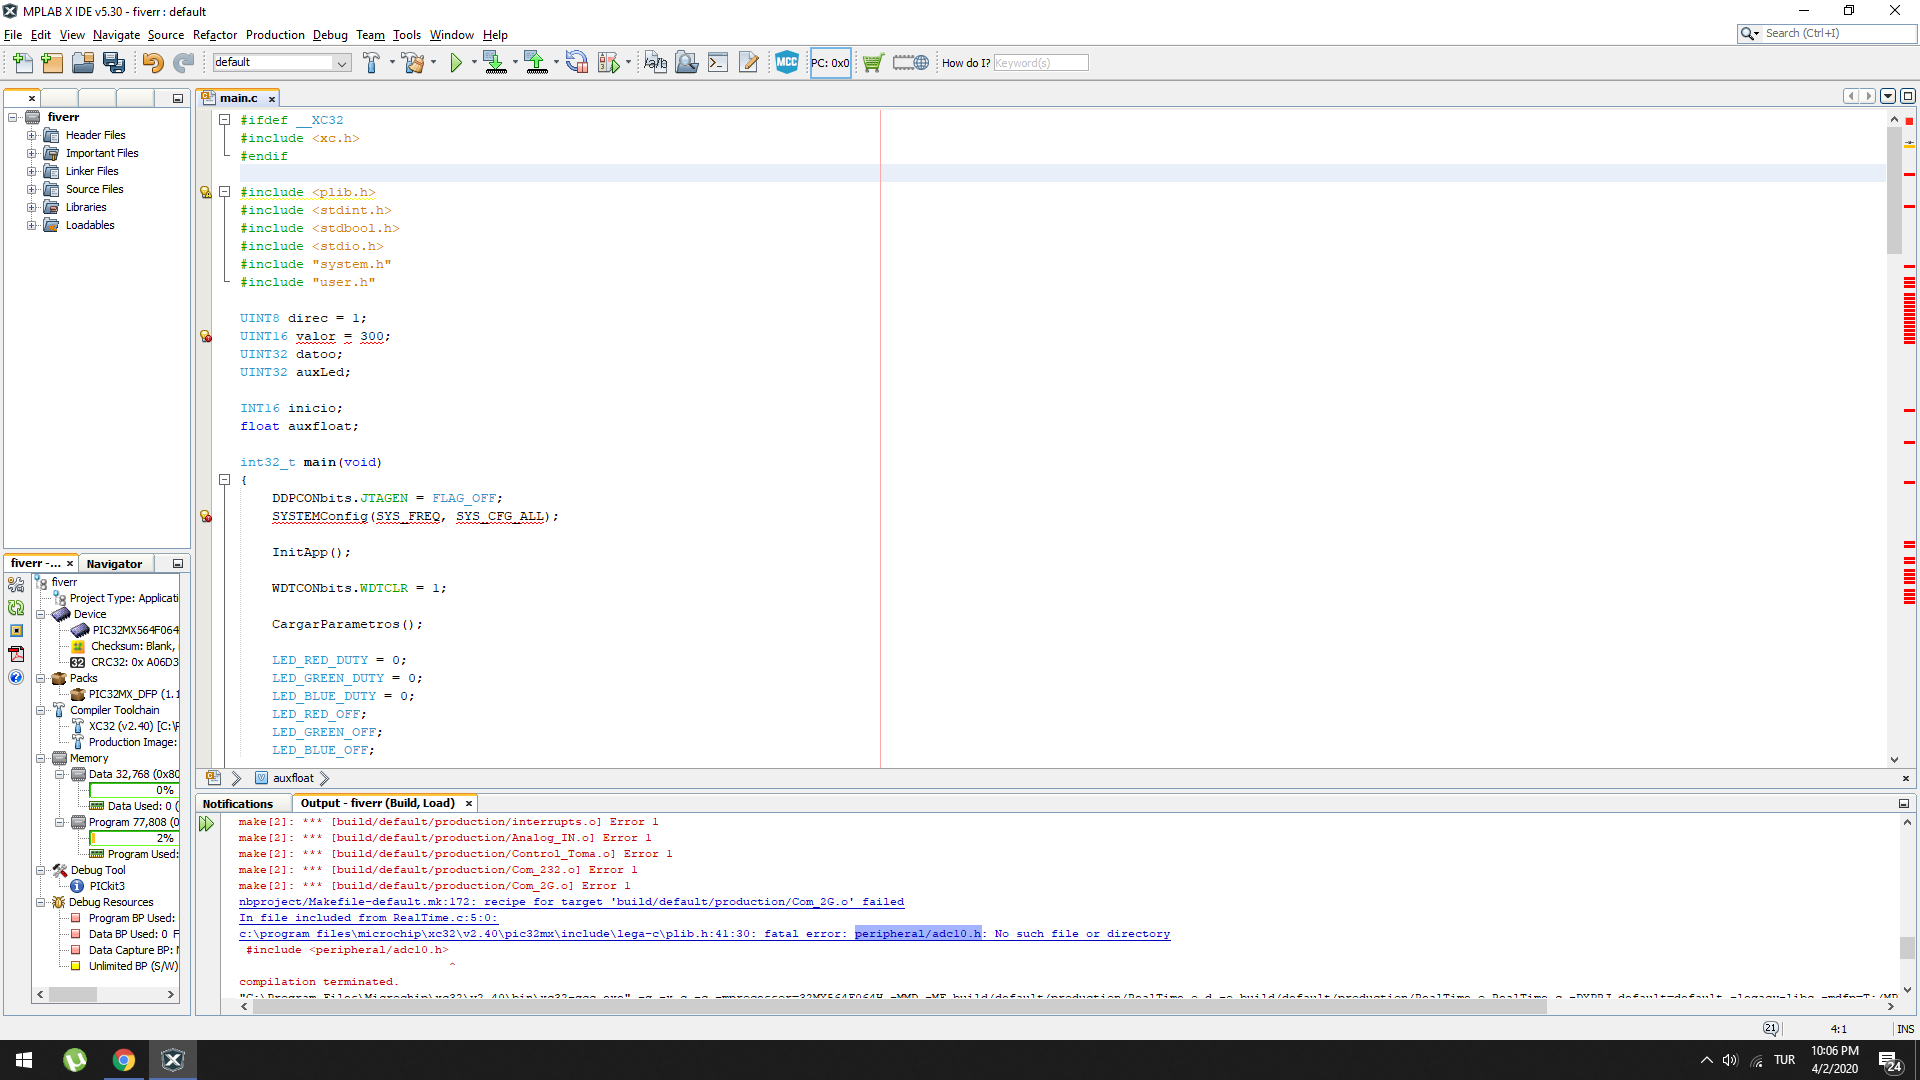1920x1080 pixels.
Task: Select the PICkit3 debug tool item
Action: 107,886
